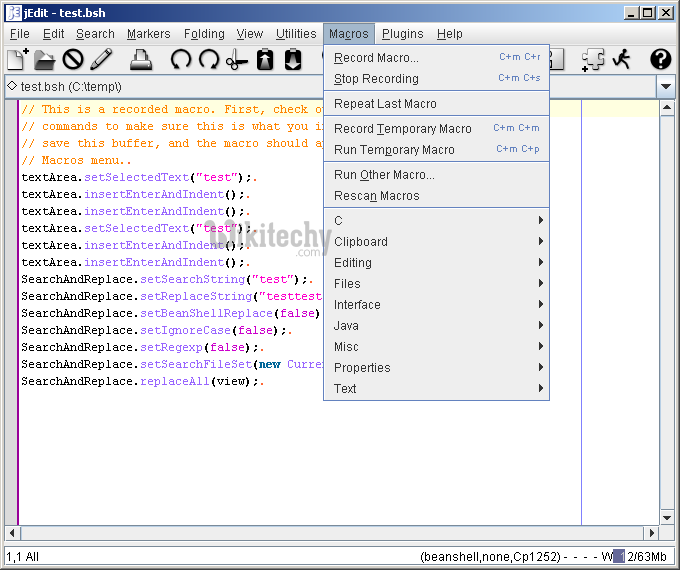Expand the Files macros submenu

[x=437, y=284]
